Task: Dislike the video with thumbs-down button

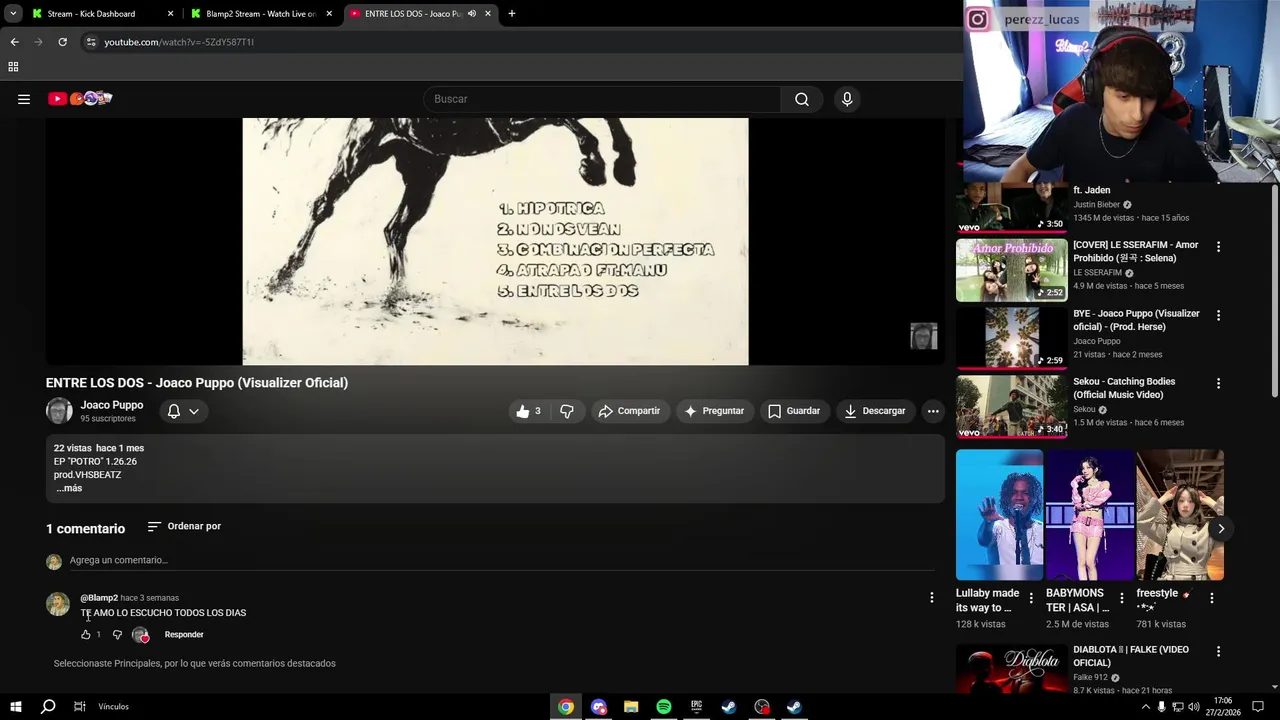Action: pos(567,411)
